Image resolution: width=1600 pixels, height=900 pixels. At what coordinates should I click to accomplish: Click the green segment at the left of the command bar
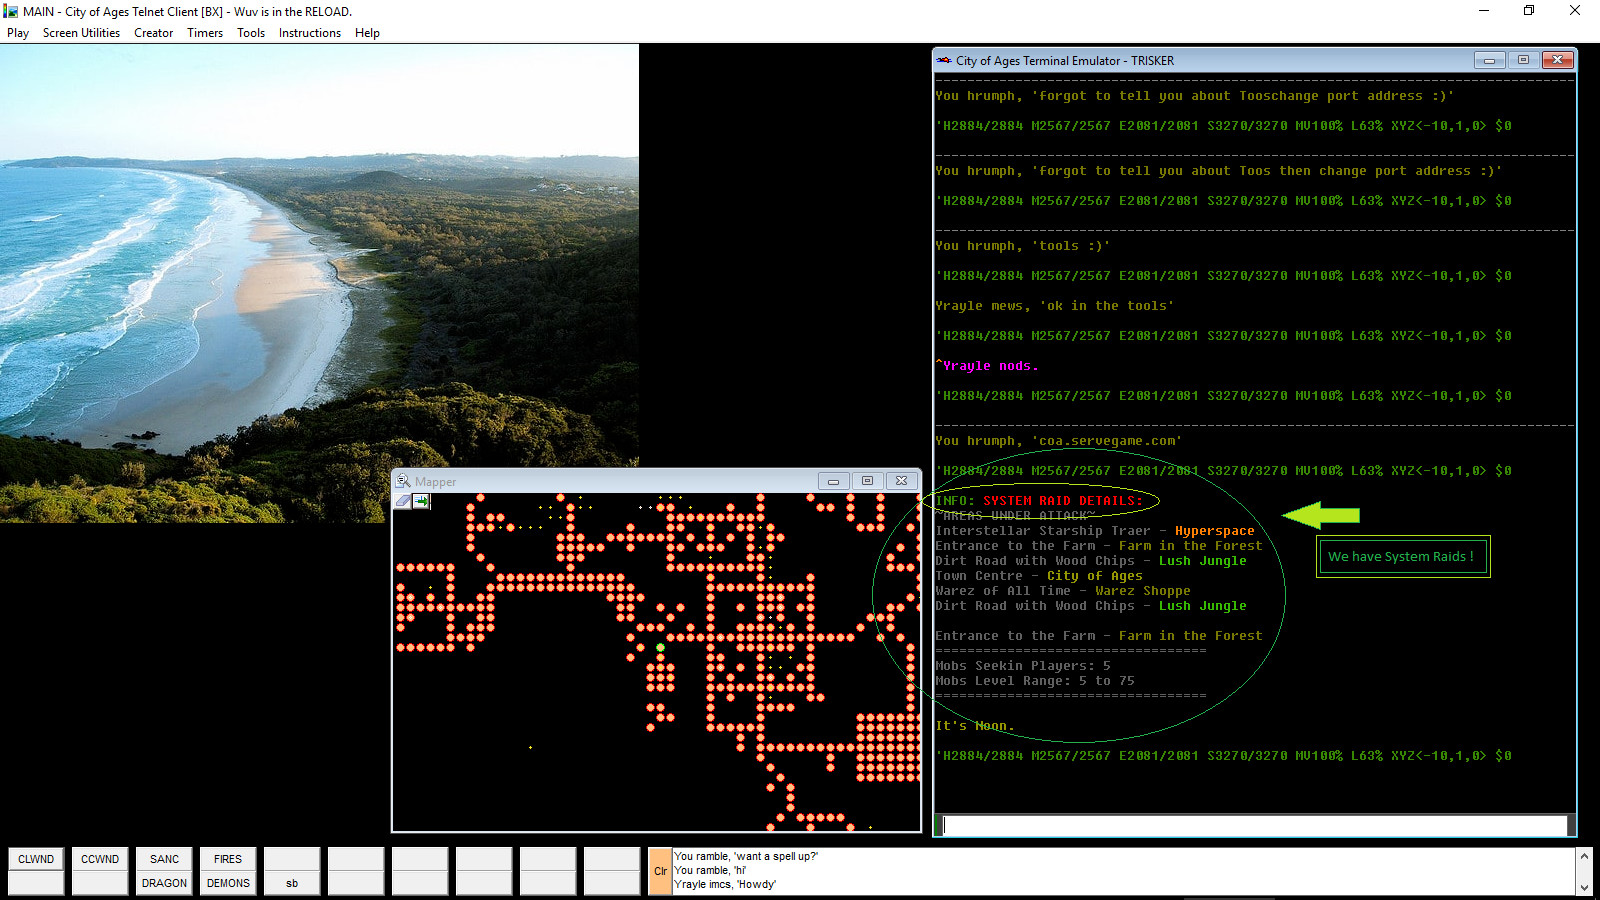click(938, 825)
